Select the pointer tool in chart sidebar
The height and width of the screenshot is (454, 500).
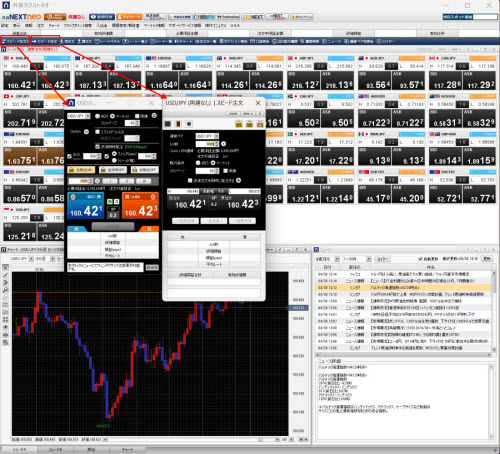click(x=5, y=268)
